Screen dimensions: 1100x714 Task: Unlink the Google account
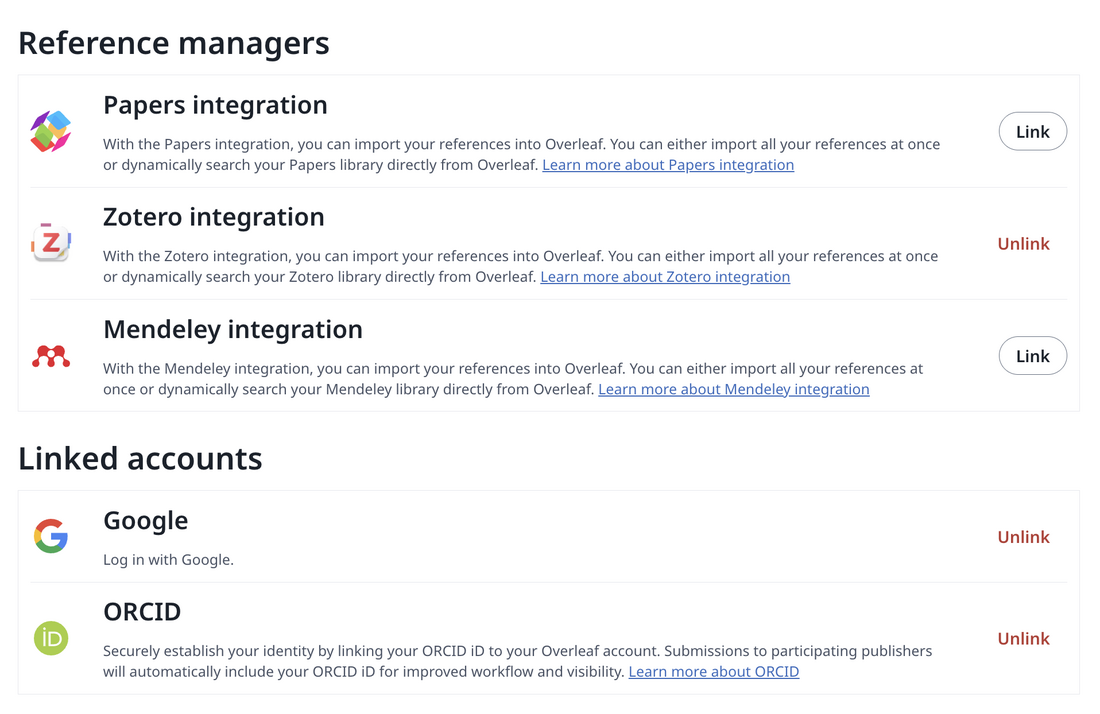click(1023, 537)
